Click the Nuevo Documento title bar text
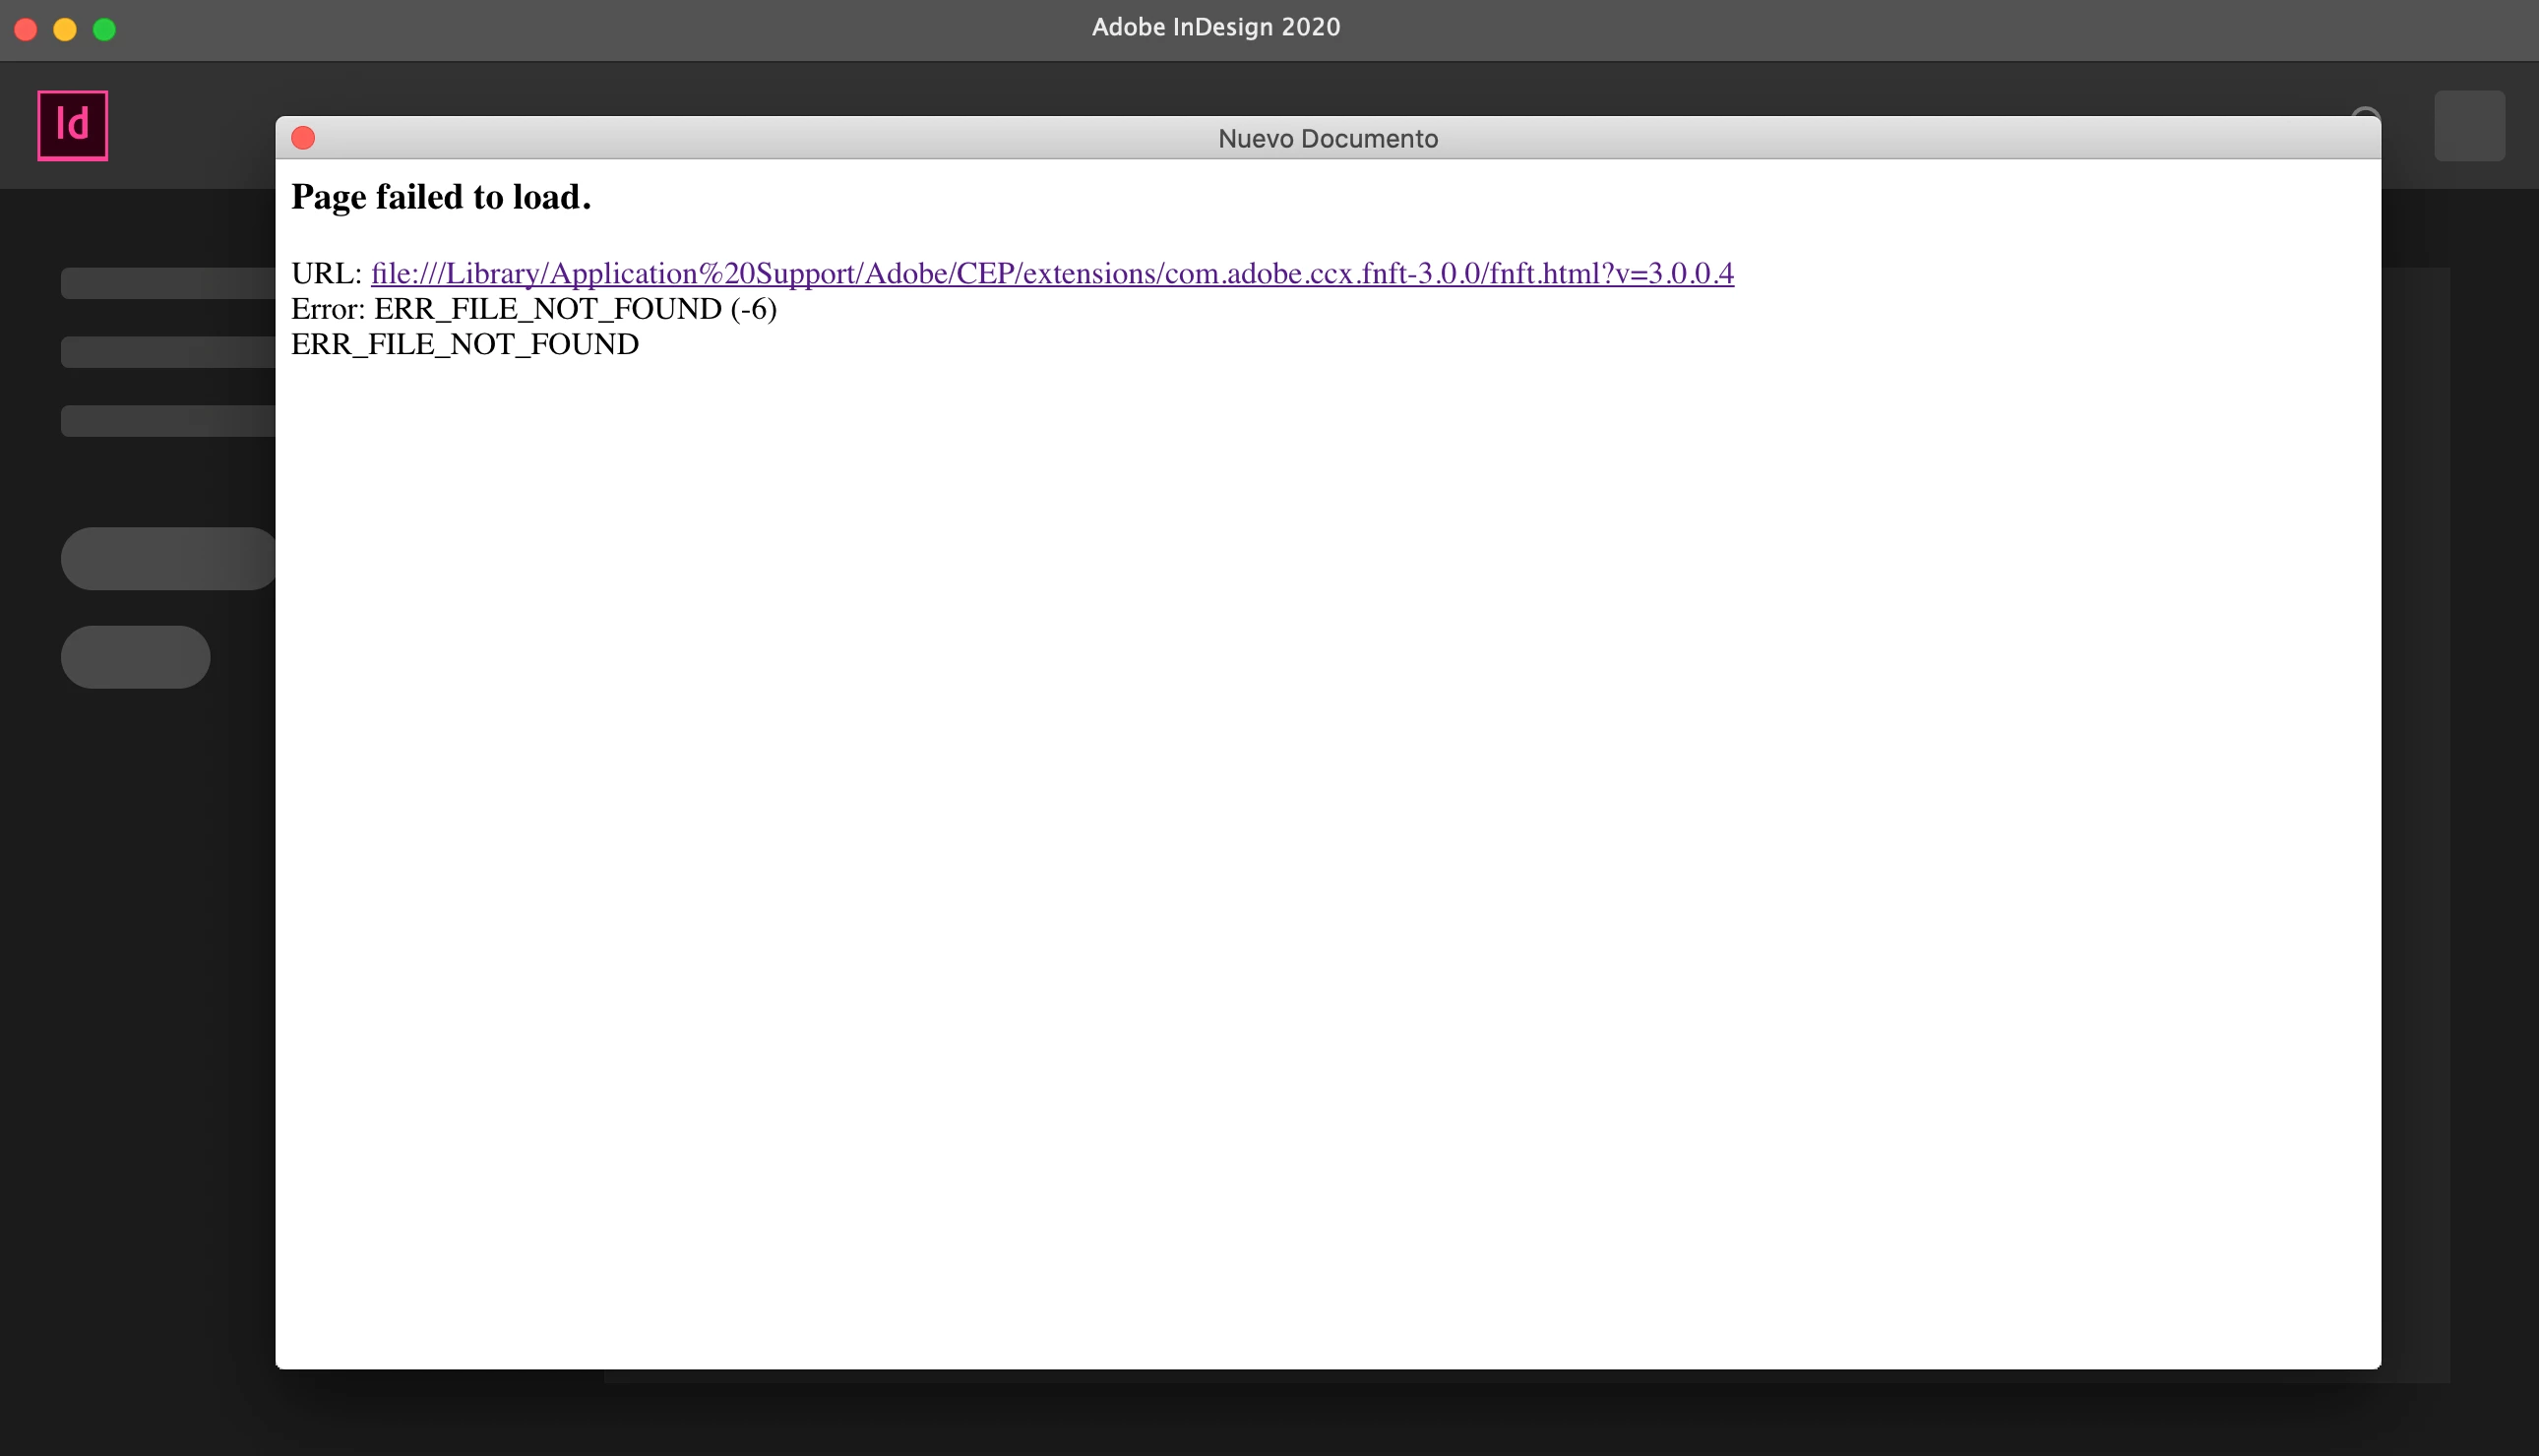The image size is (2539, 1456). 1327,138
